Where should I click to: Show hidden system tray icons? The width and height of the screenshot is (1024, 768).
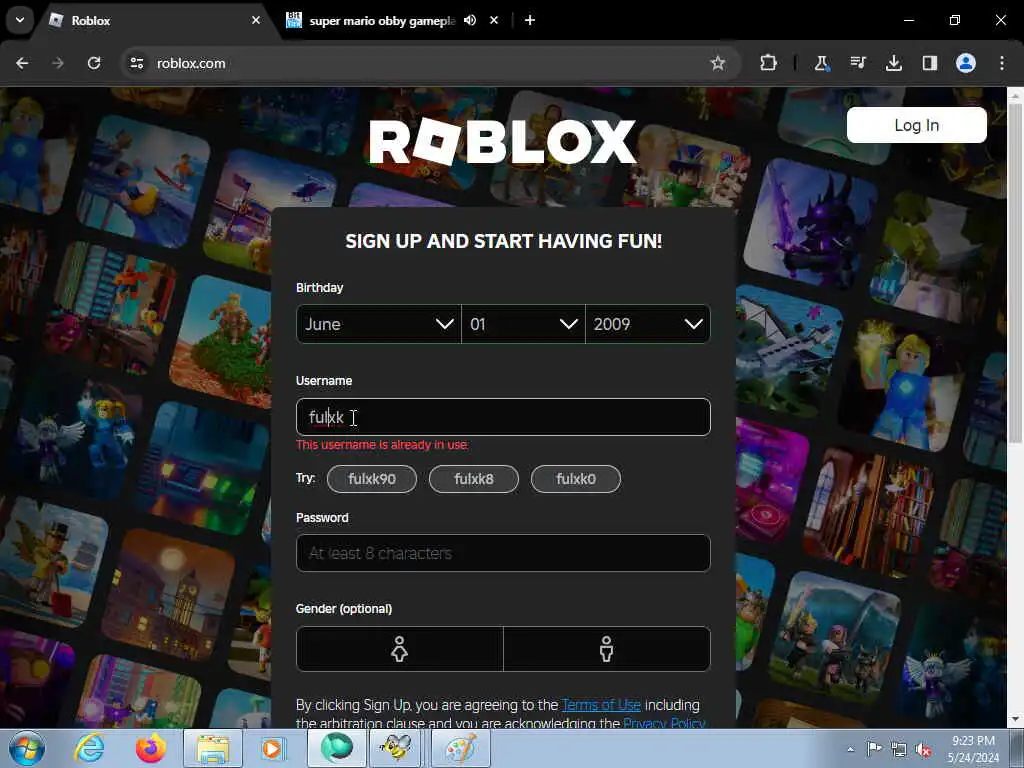850,749
